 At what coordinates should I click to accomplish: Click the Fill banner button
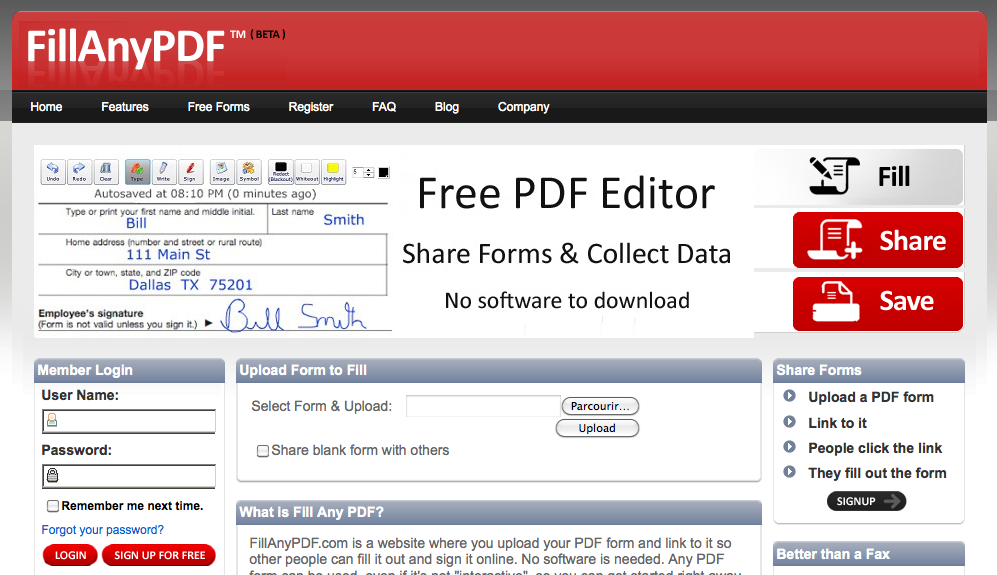[858, 177]
